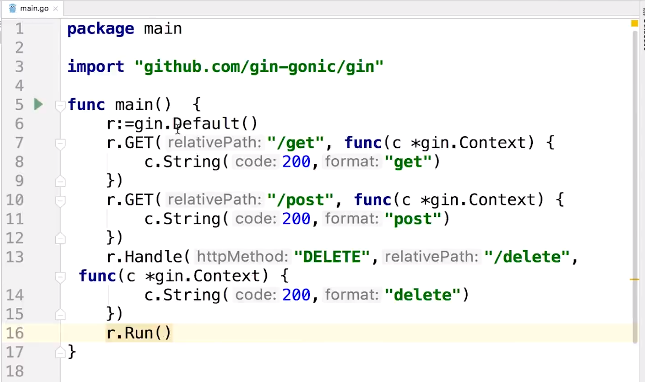645x382 pixels.
Task: Click closing fold marker on line 17
Action: [60, 352]
